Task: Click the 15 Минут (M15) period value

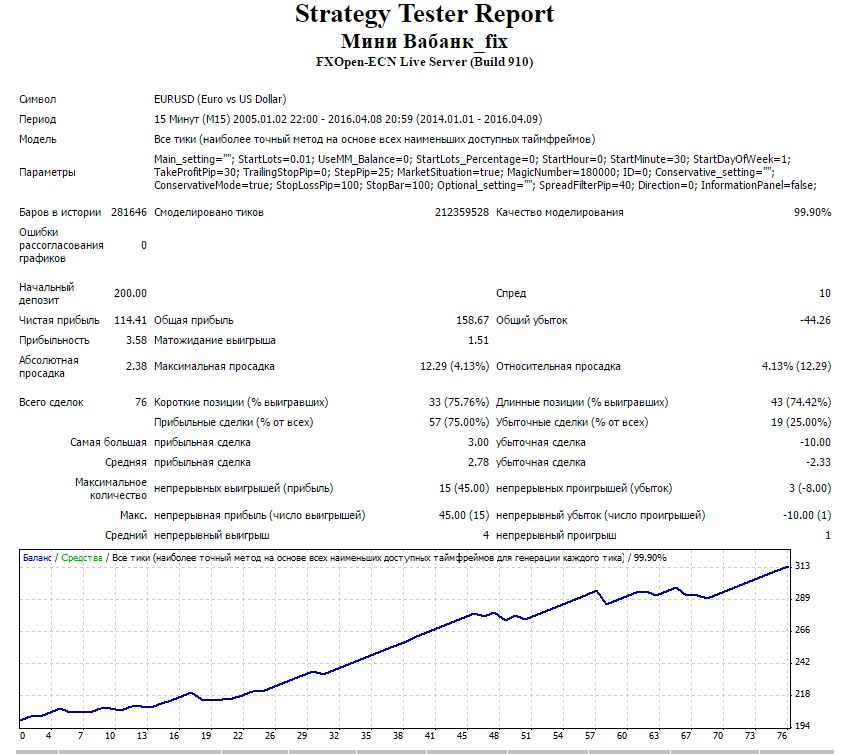Action: click(x=348, y=119)
